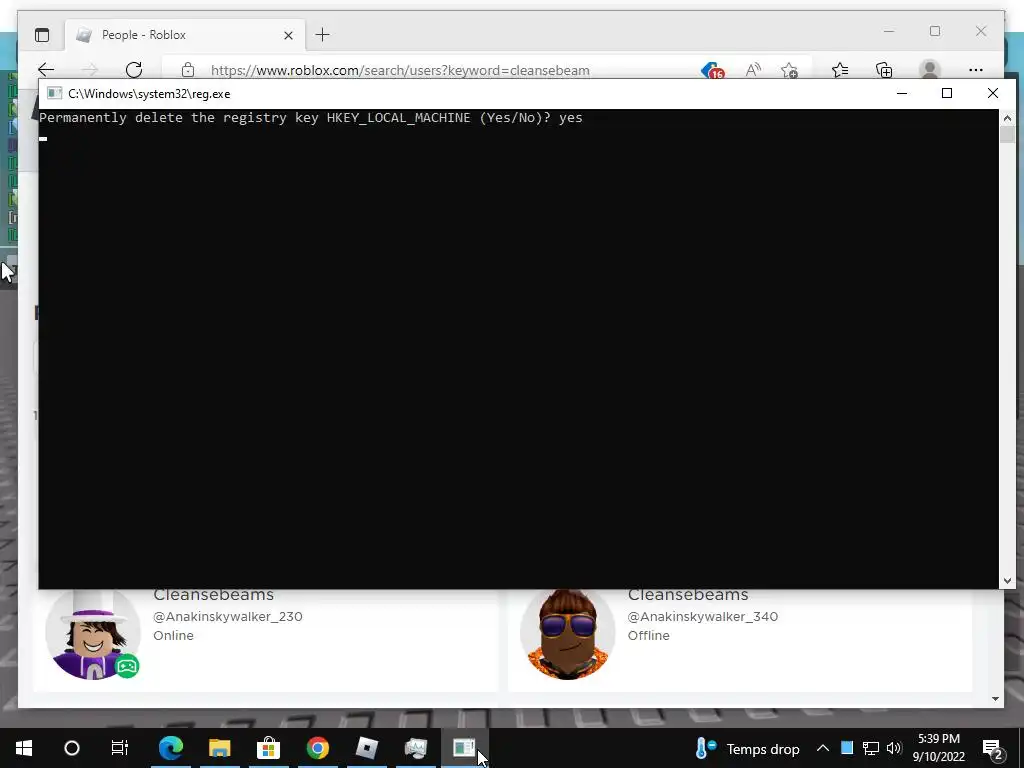Open Anakinskywalker_340 avatar thumbnail

coord(568,633)
